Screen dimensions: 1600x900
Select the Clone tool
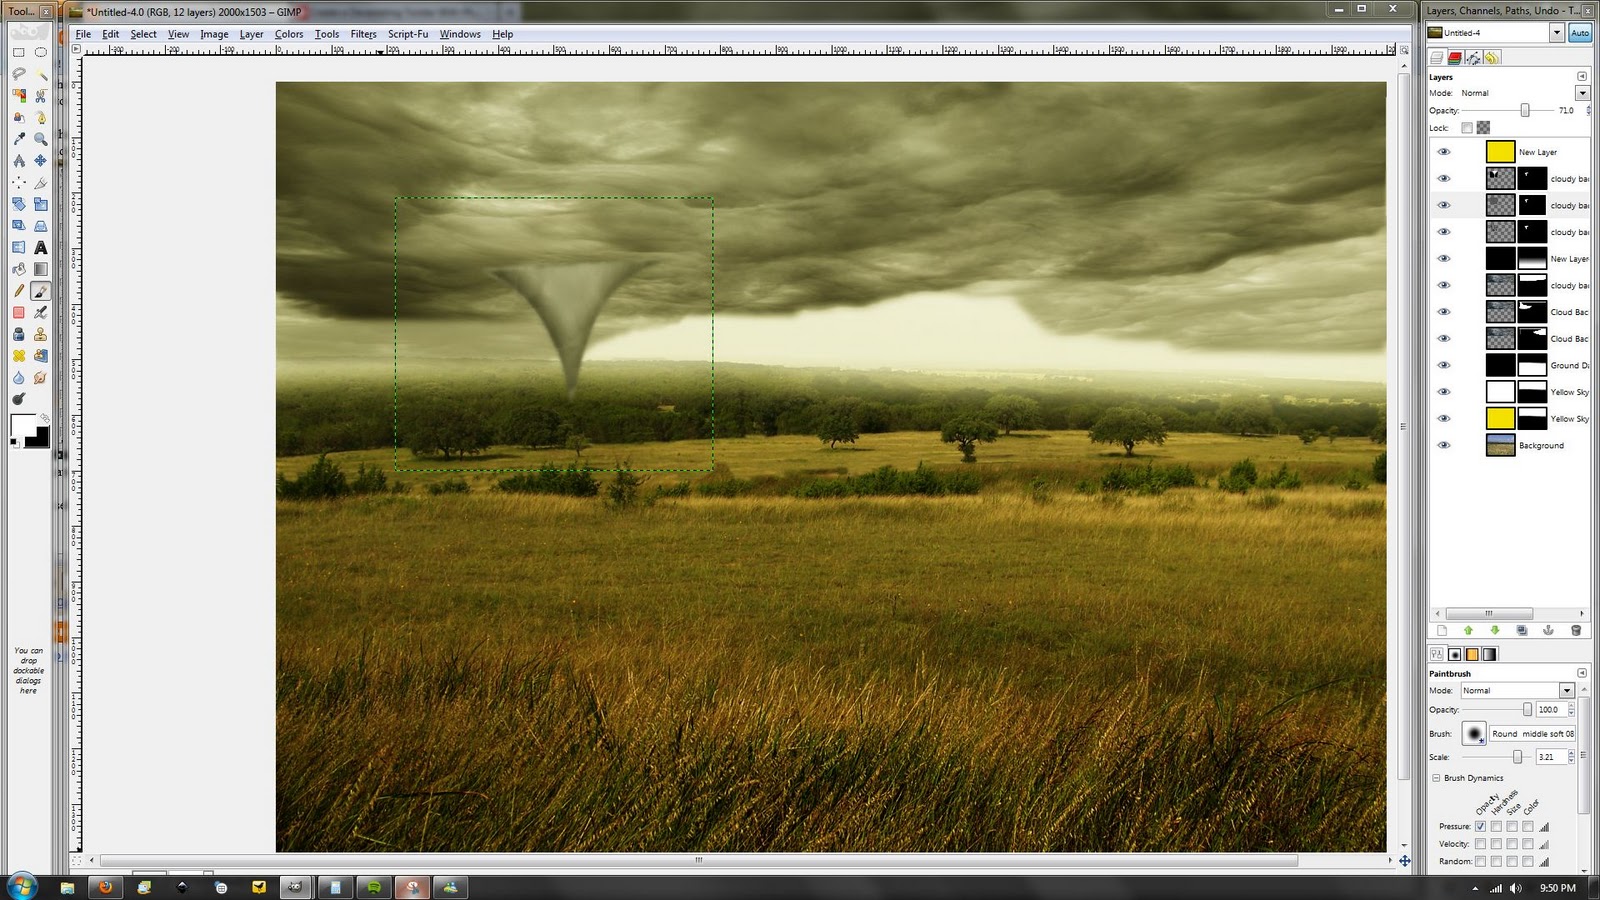click(x=40, y=333)
